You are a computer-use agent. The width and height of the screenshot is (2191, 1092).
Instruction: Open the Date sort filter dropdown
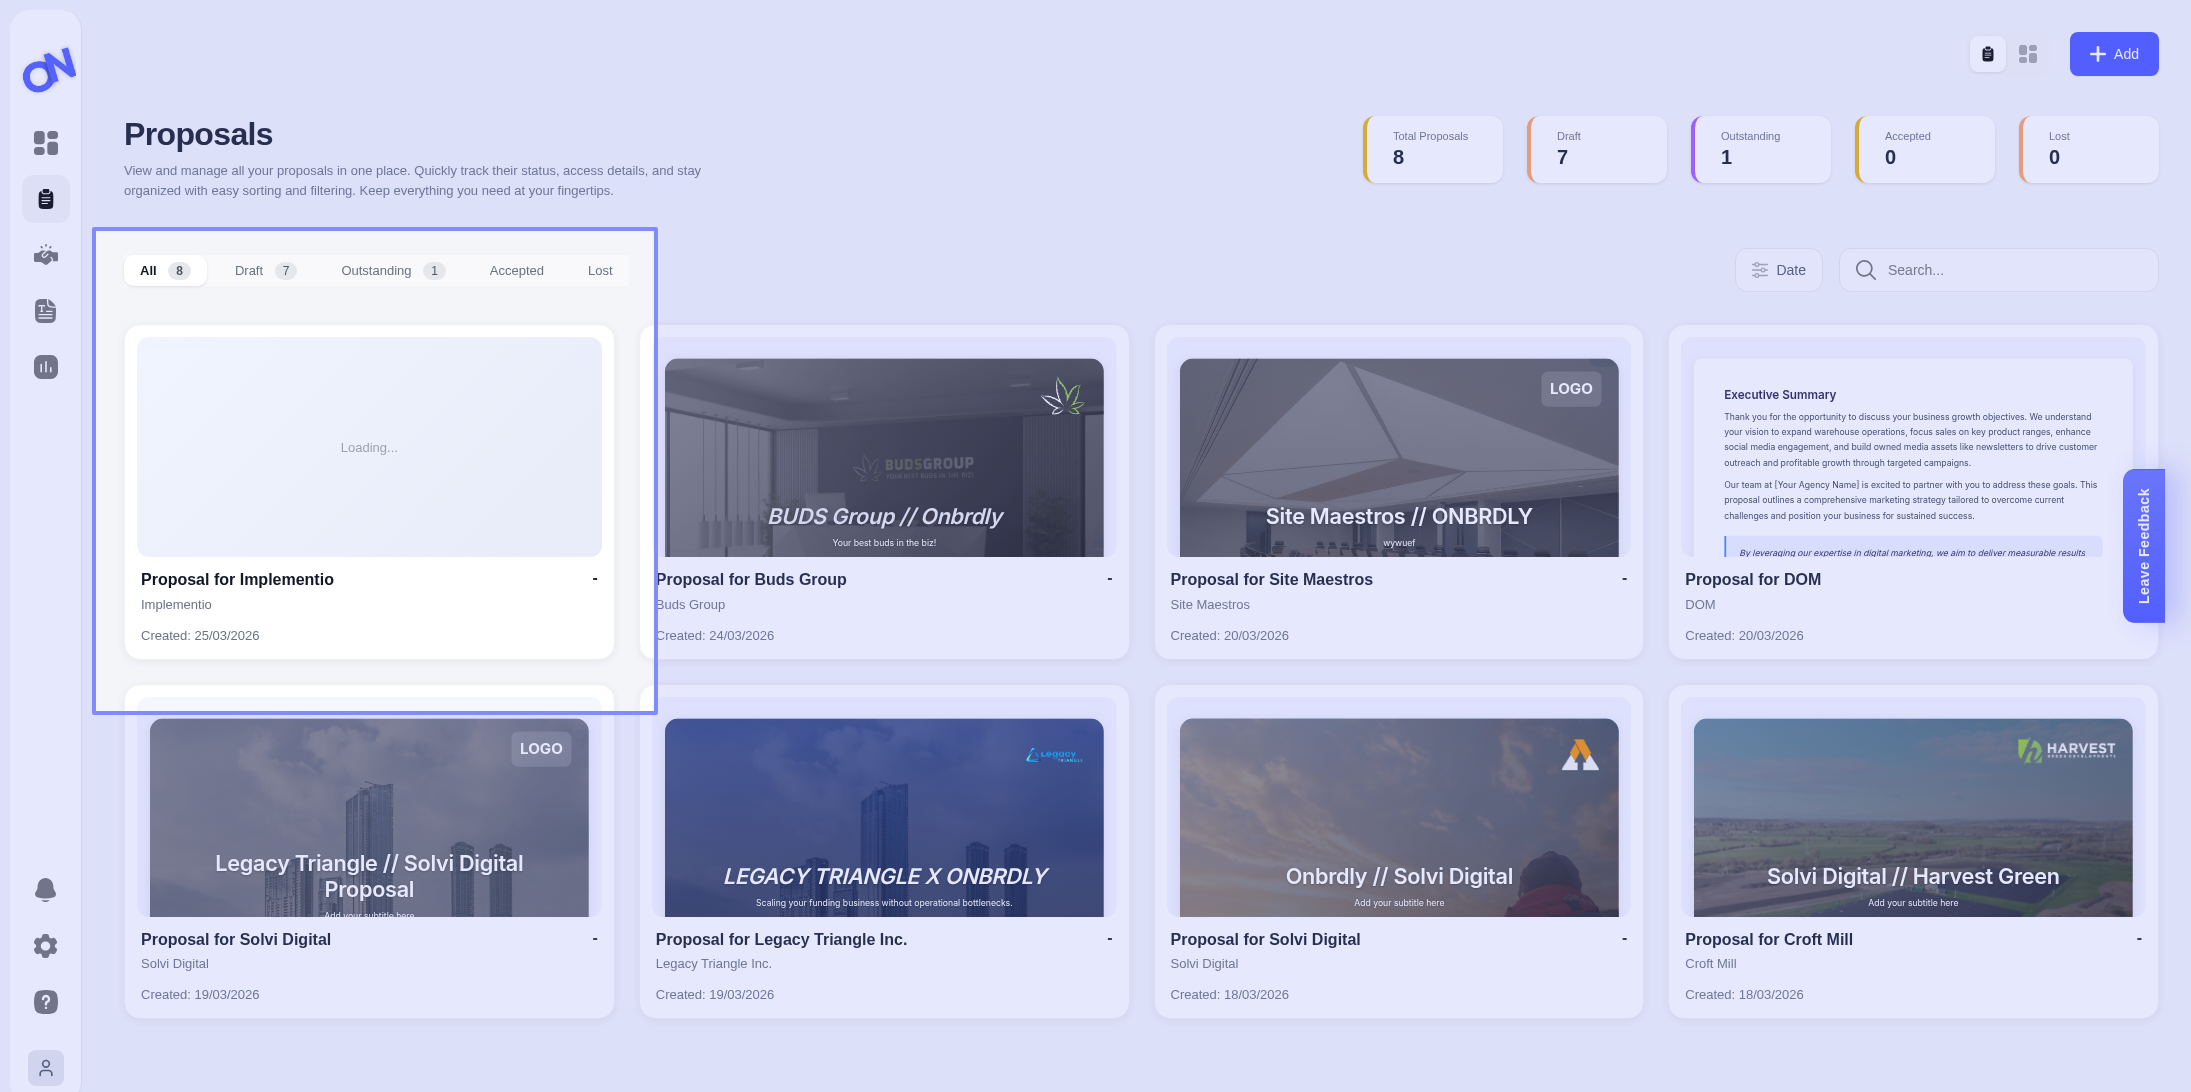1778,270
